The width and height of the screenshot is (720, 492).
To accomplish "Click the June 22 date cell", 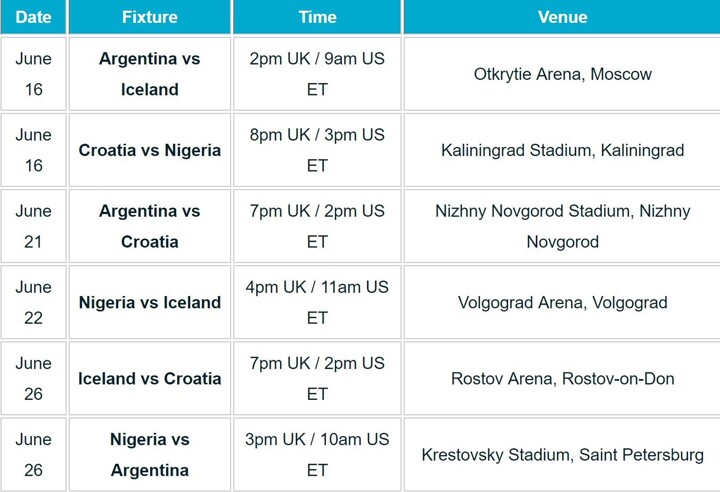I will pyautogui.click(x=33, y=302).
